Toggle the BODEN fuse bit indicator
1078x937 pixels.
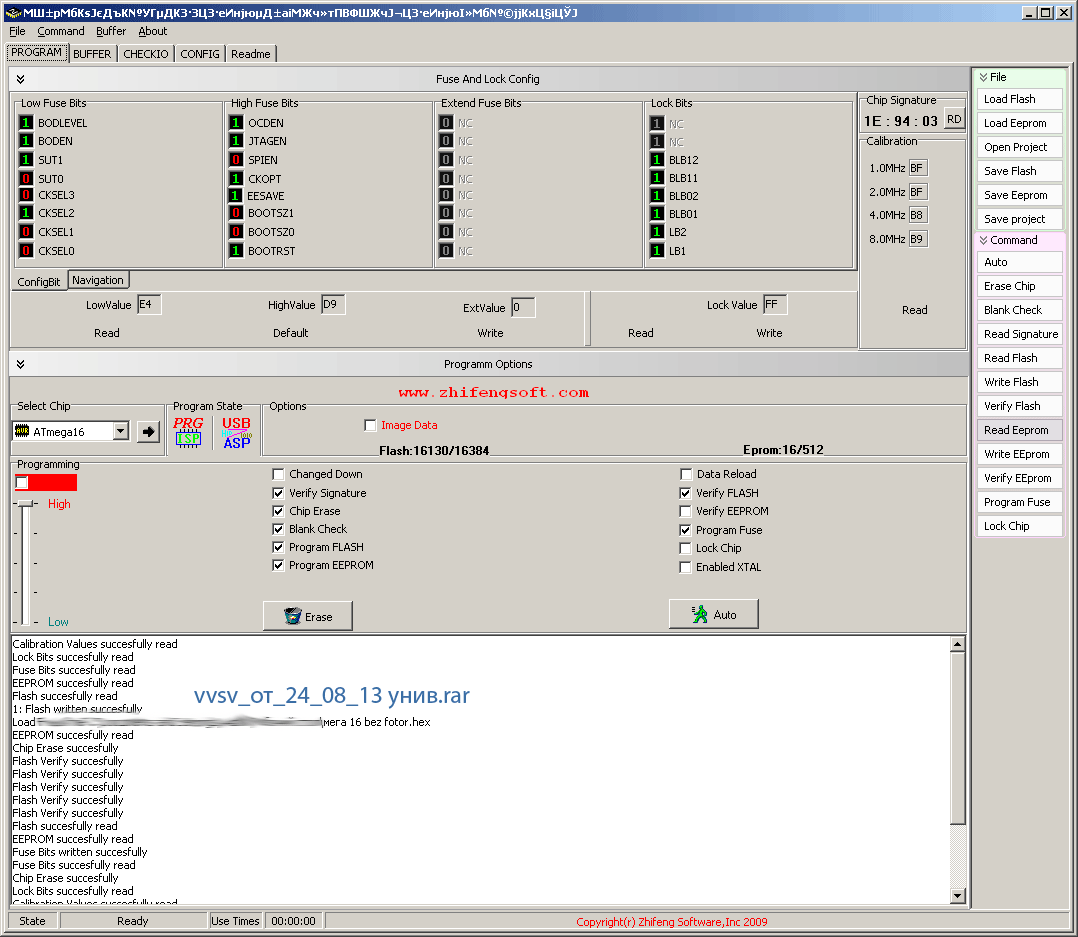[25, 141]
